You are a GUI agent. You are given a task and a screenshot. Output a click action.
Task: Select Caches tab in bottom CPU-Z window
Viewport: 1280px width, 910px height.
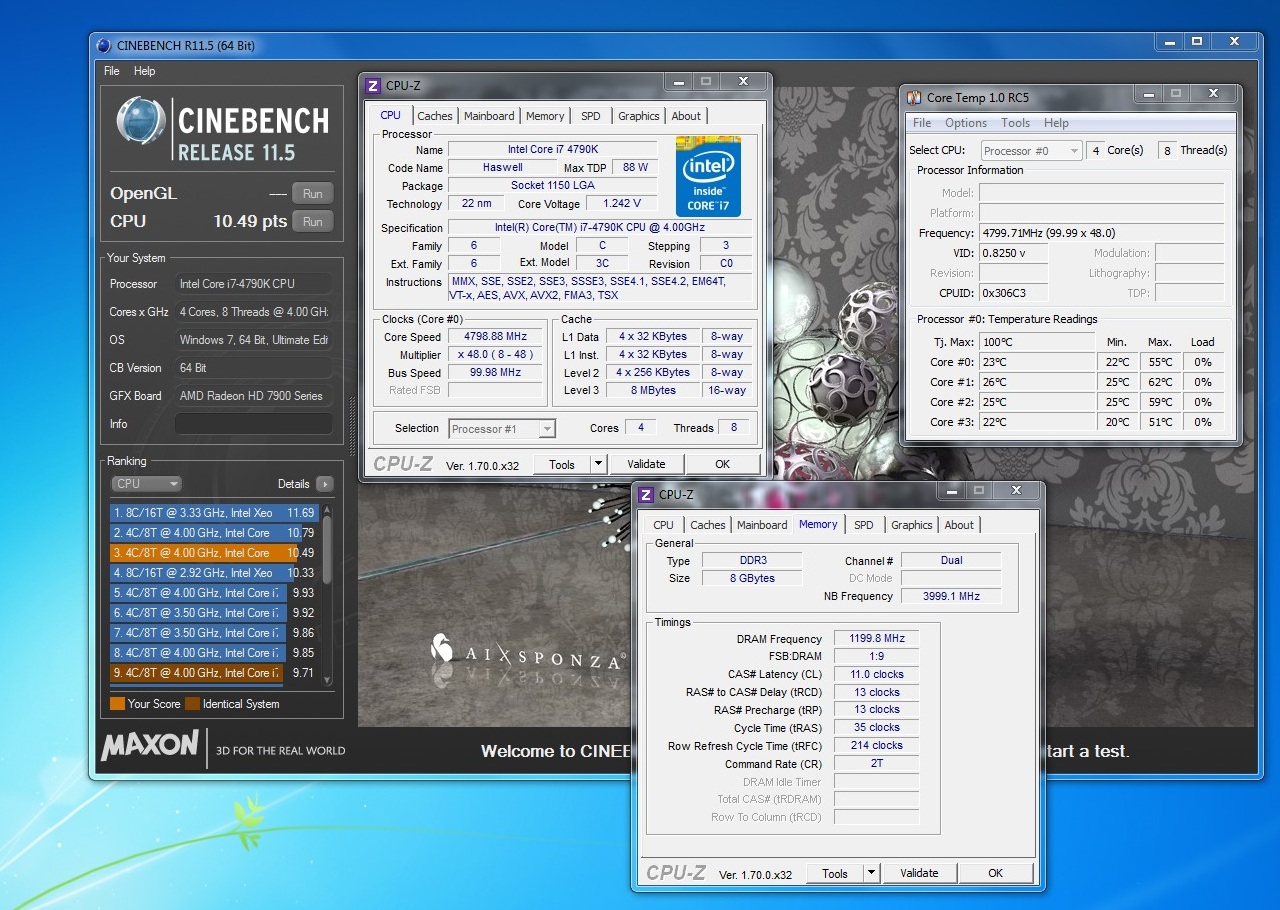pos(708,525)
